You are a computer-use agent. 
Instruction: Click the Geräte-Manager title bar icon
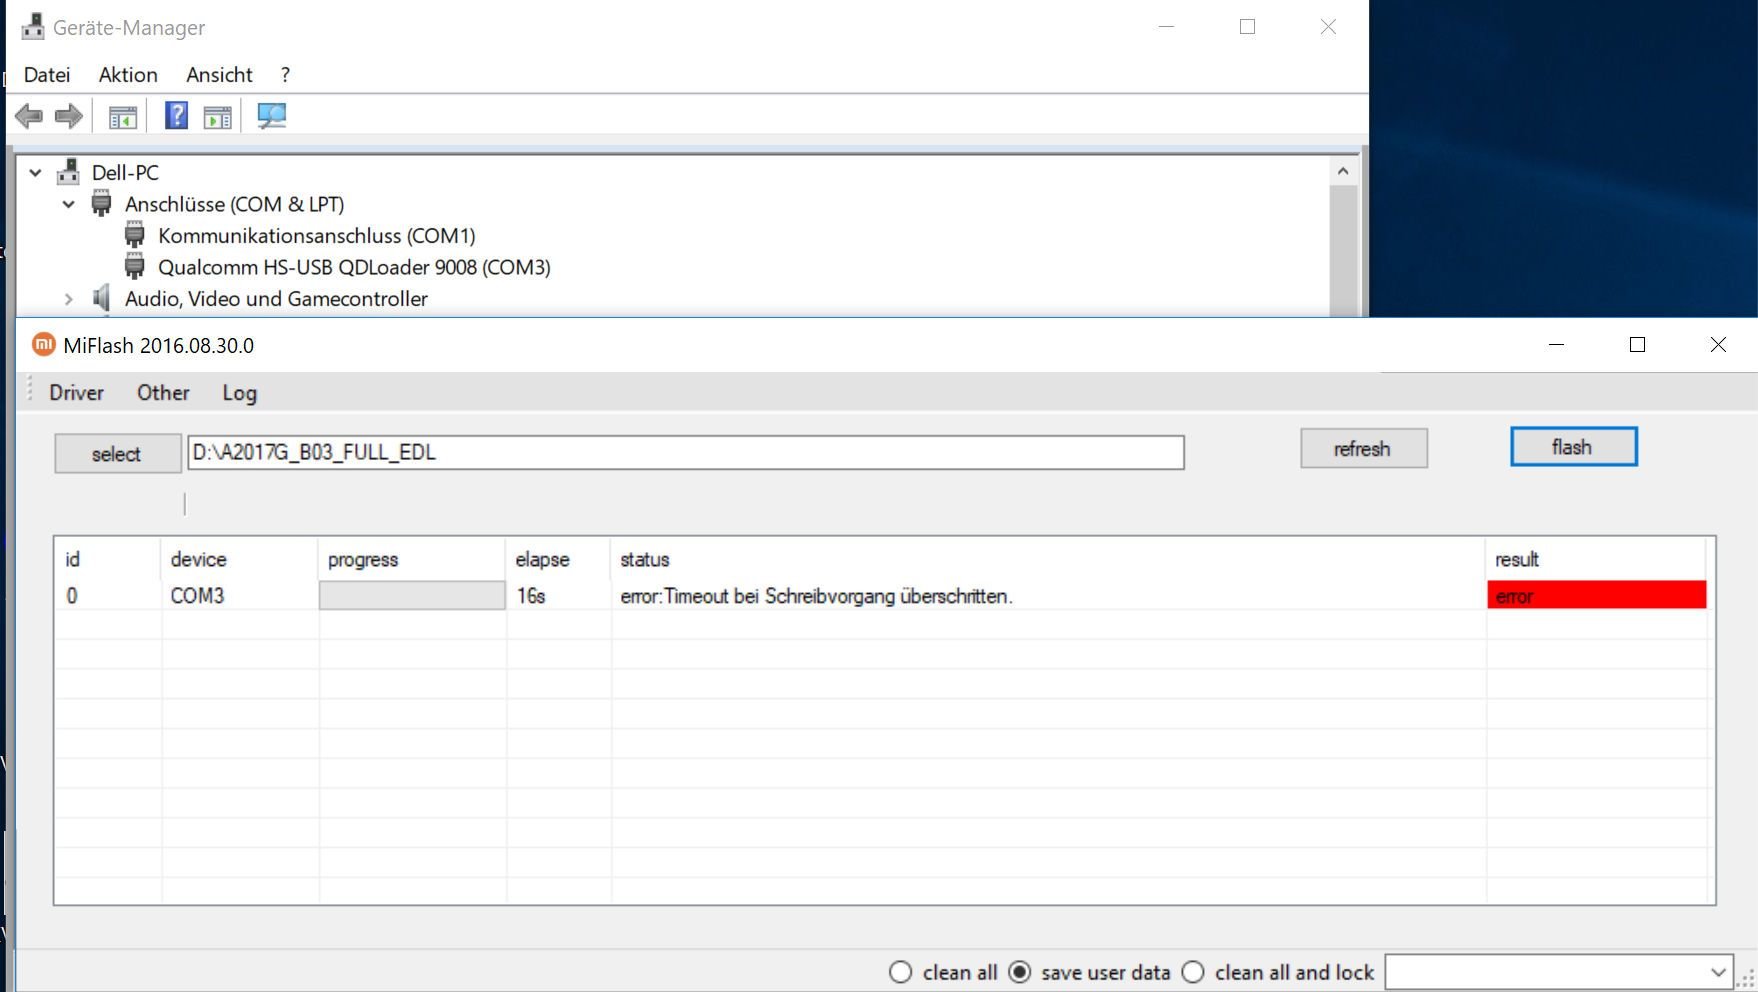tap(33, 27)
